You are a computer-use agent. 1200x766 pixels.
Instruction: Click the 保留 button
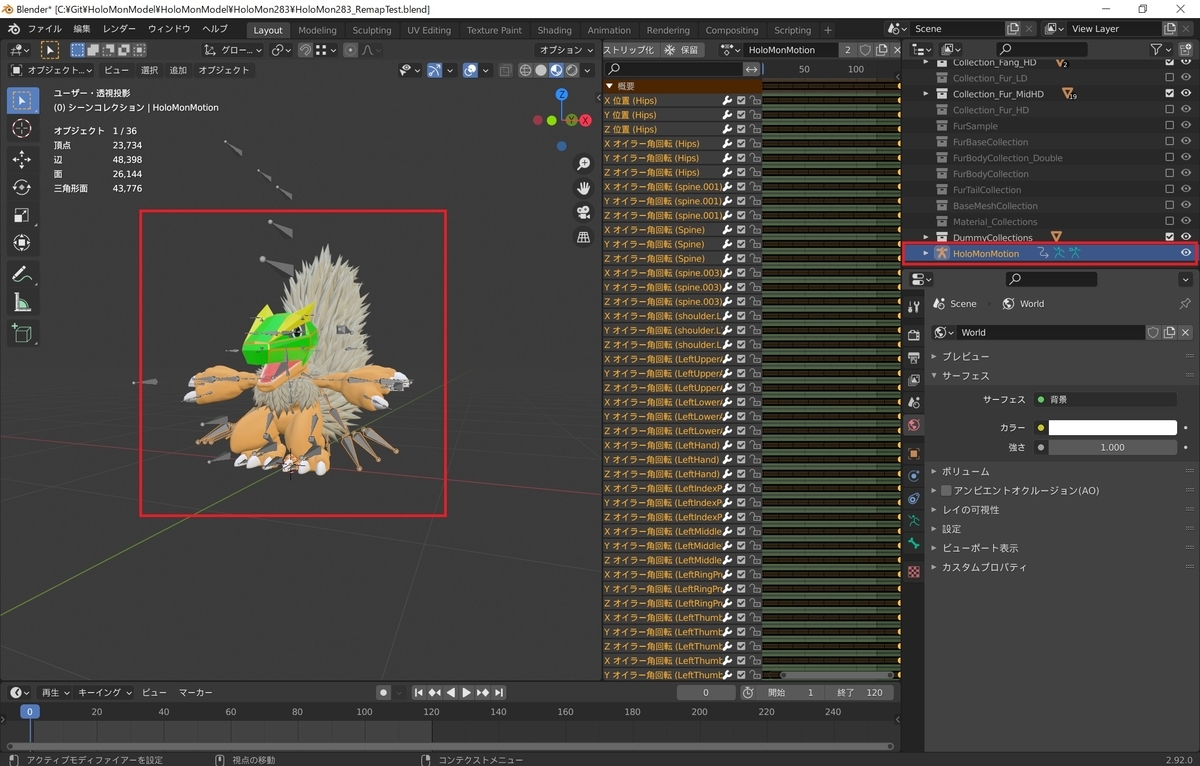[x=682, y=50]
